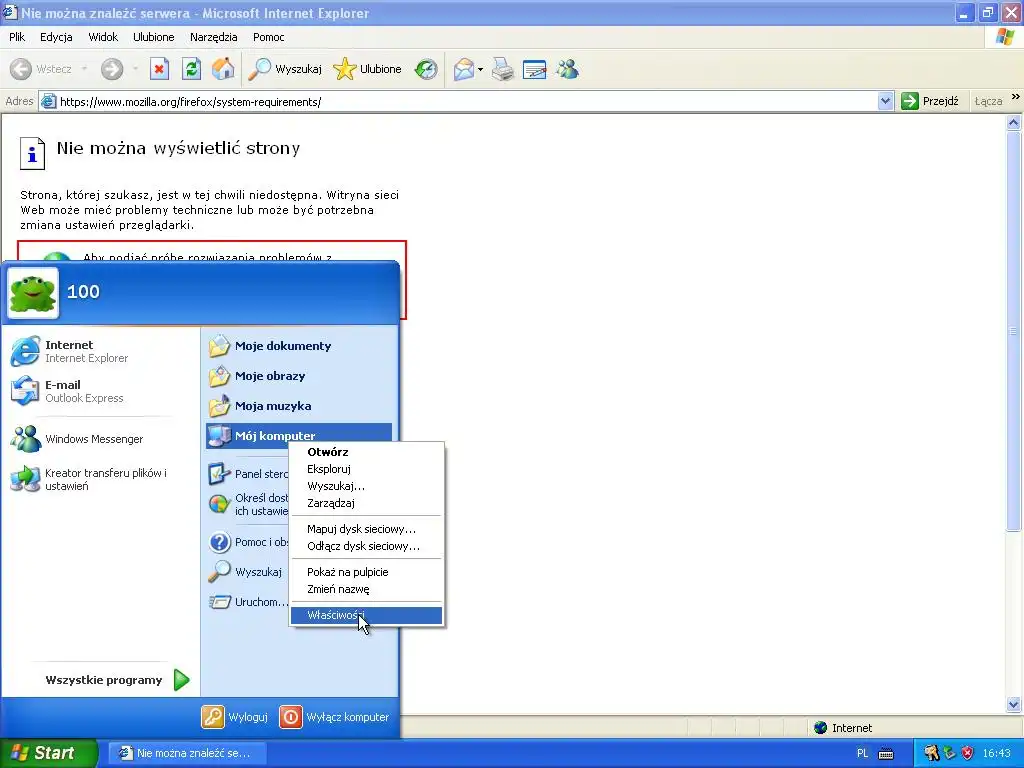This screenshot has width=1024, height=768.
Task: Select Mapuj dysk sieciowy... entry
Action: 366,529
